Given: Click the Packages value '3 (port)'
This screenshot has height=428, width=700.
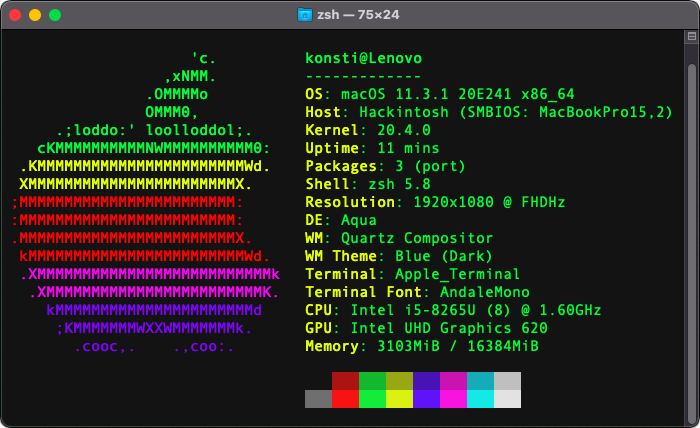Looking at the screenshot, I should (x=430, y=166).
